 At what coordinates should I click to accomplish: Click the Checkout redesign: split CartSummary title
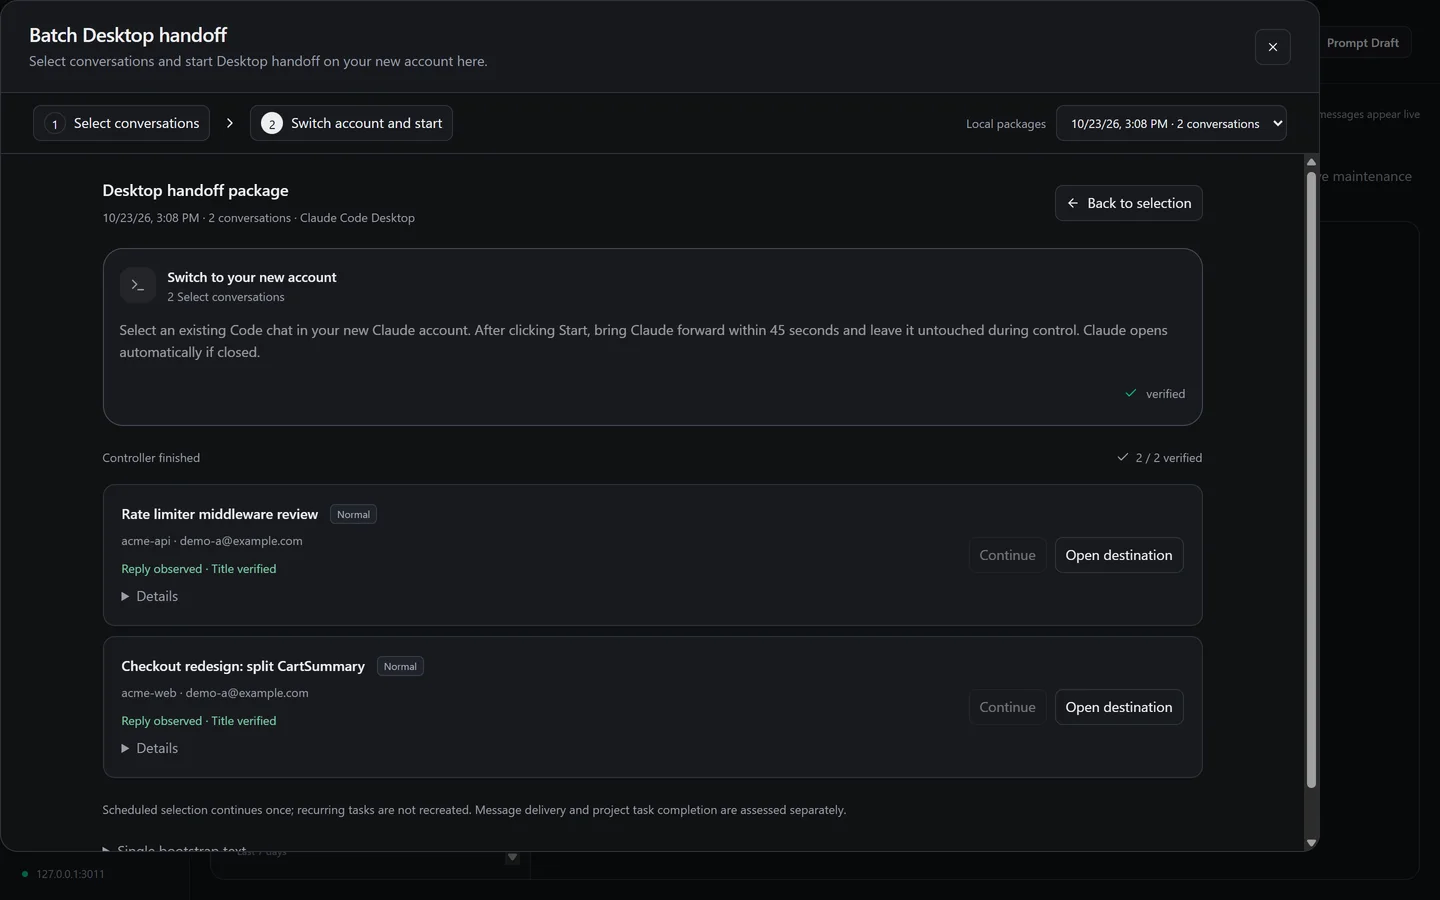click(243, 666)
